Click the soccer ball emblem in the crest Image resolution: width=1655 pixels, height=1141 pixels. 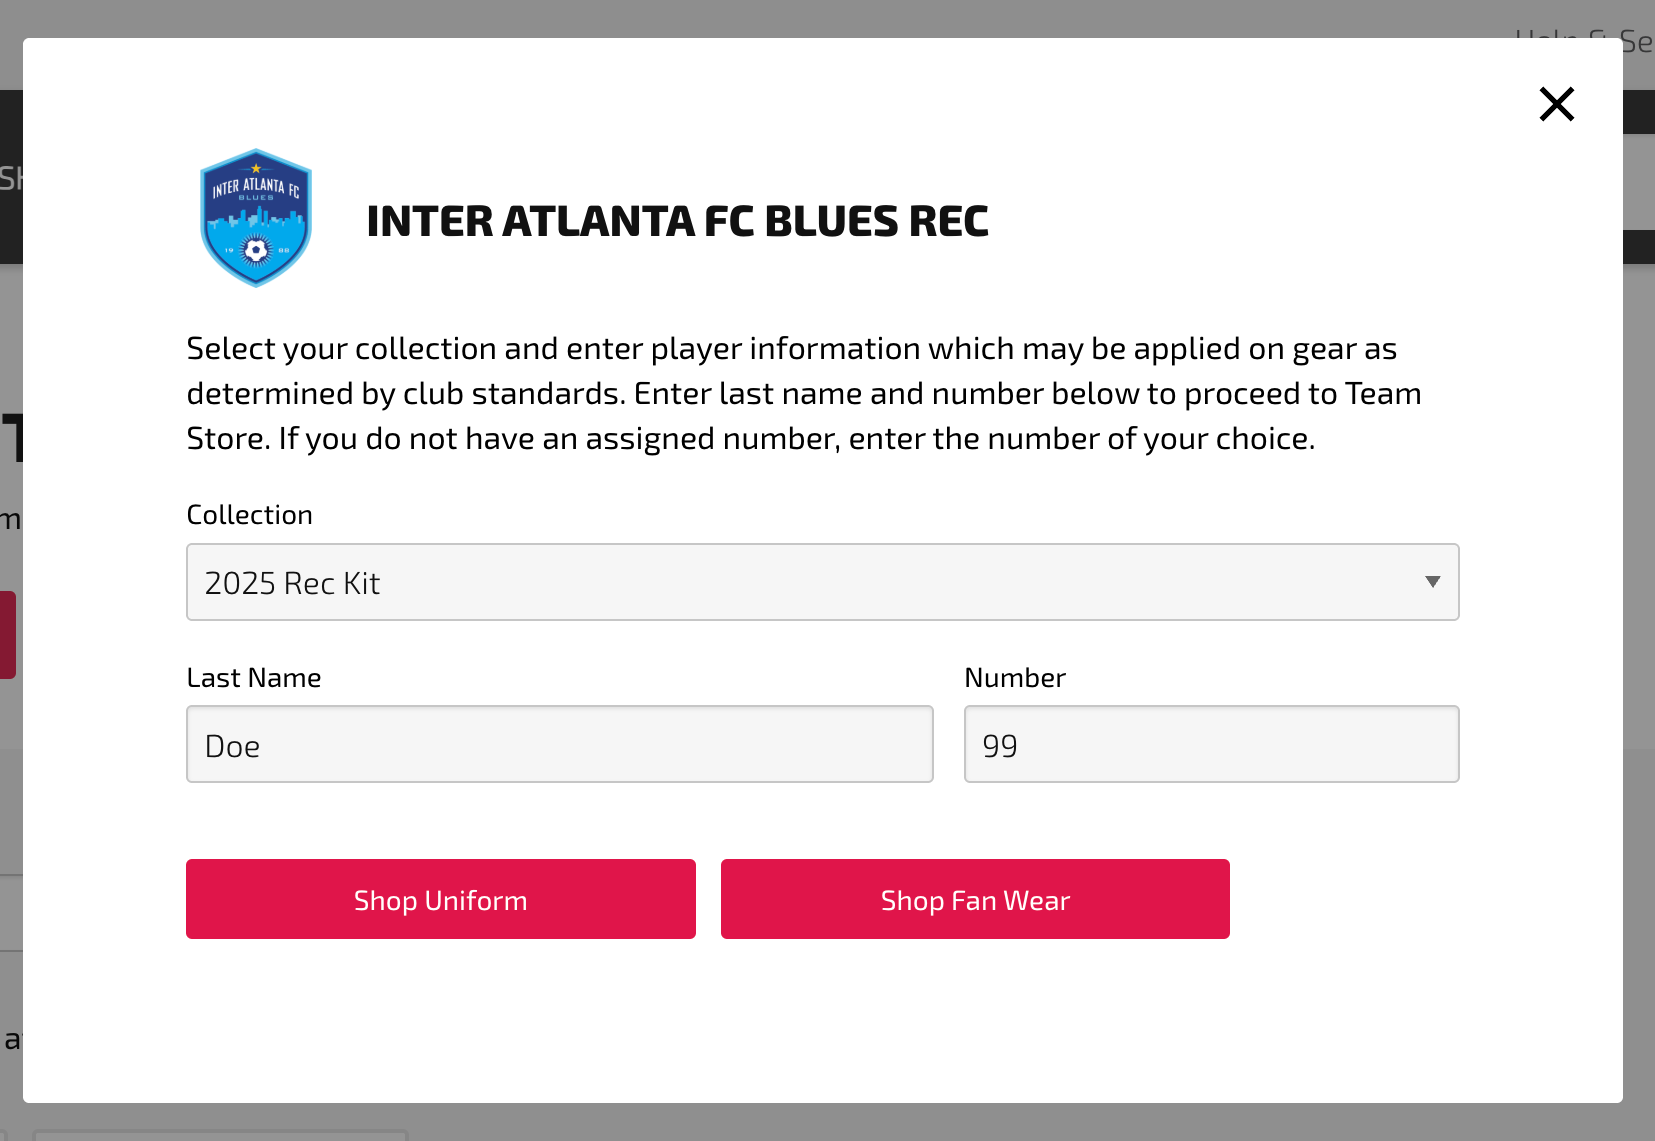pyautogui.click(x=257, y=250)
